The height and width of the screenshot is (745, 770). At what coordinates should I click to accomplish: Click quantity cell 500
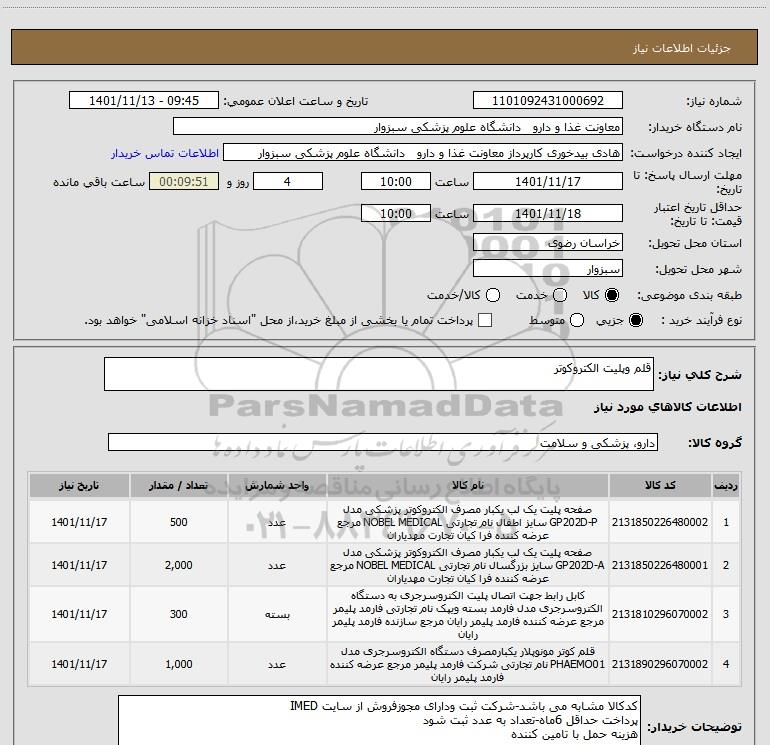(x=179, y=522)
